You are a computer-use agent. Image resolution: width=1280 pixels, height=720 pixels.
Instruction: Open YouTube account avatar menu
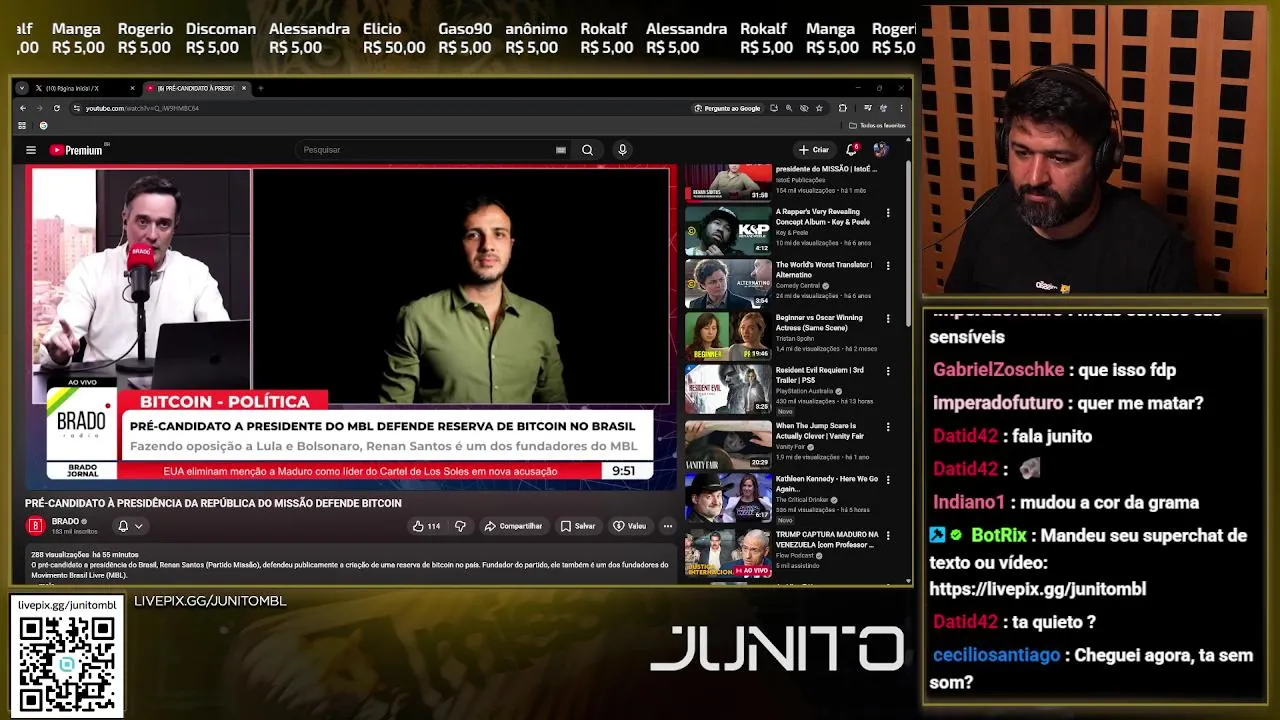pos(881,150)
